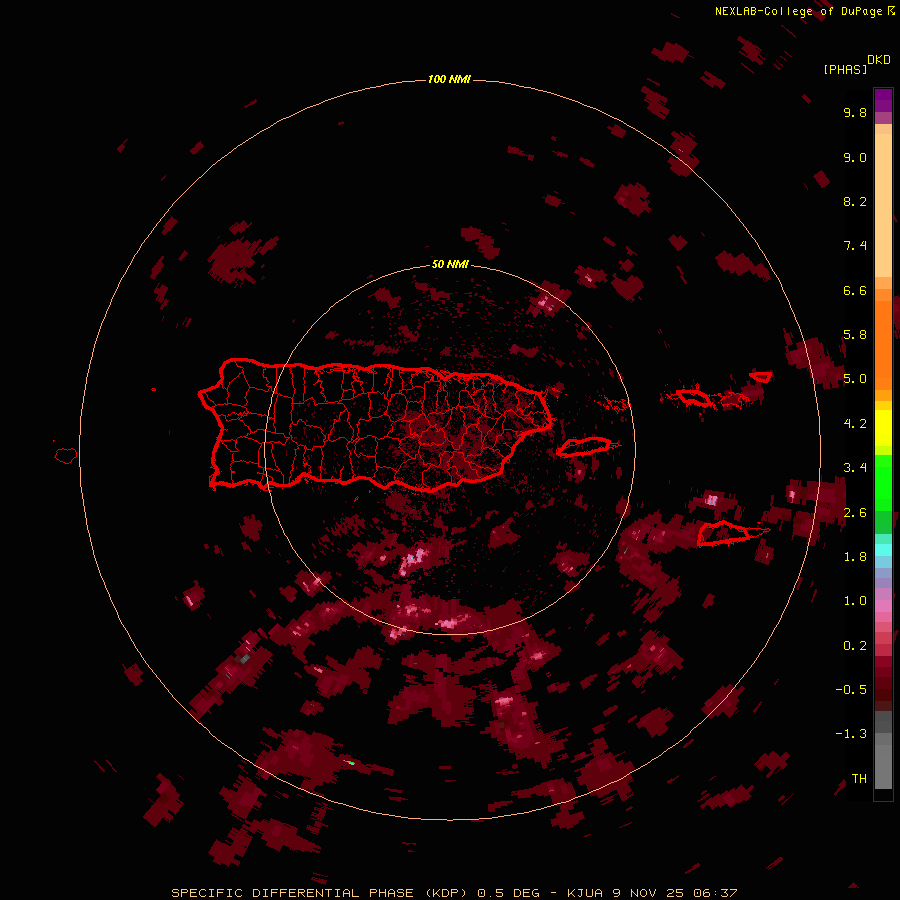Click the bright green segment of the color bar
The height and width of the screenshot is (900, 900).
point(883,485)
